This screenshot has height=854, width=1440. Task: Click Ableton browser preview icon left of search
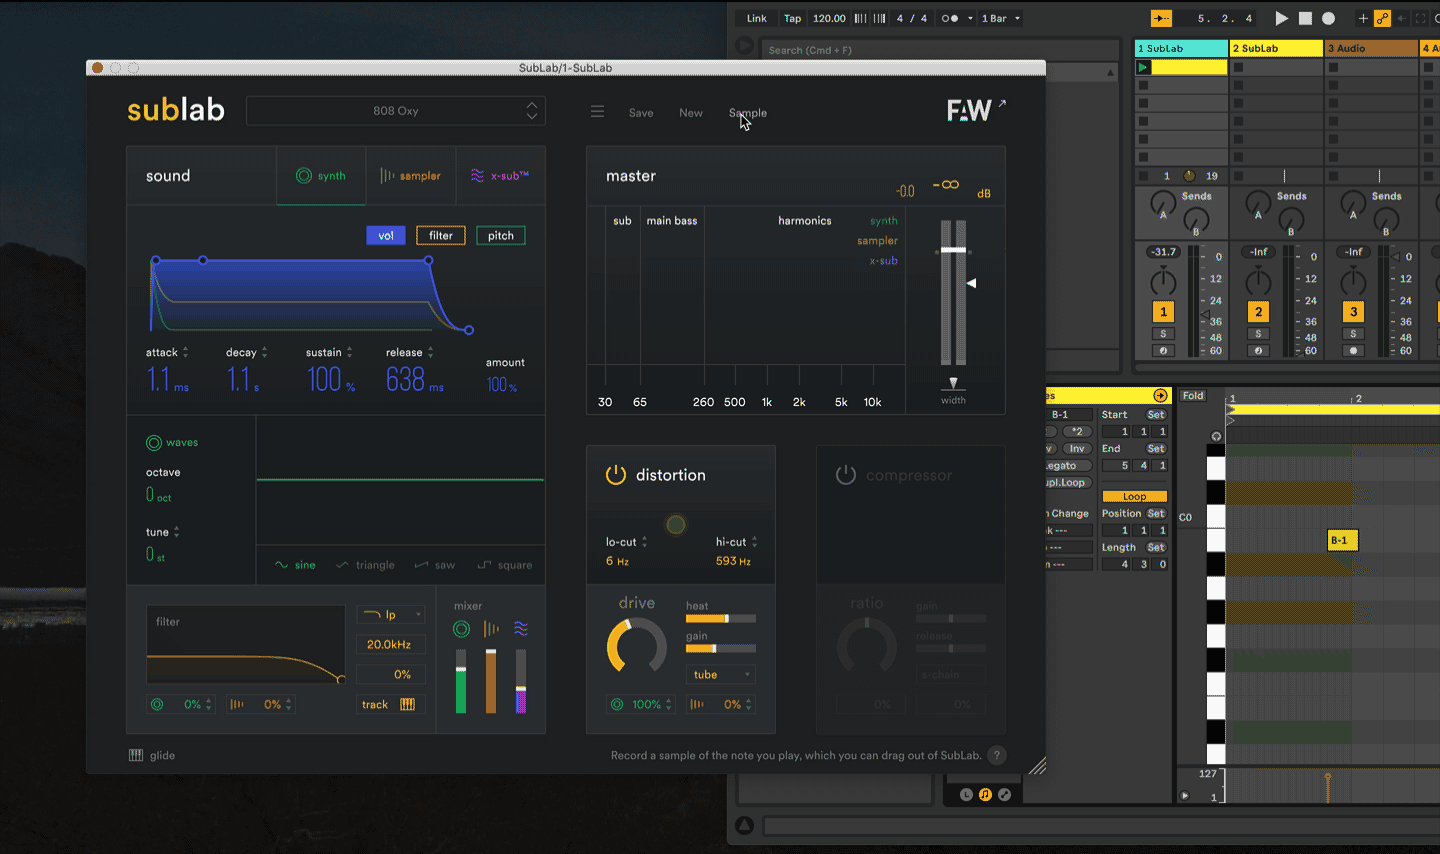point(744,45)
